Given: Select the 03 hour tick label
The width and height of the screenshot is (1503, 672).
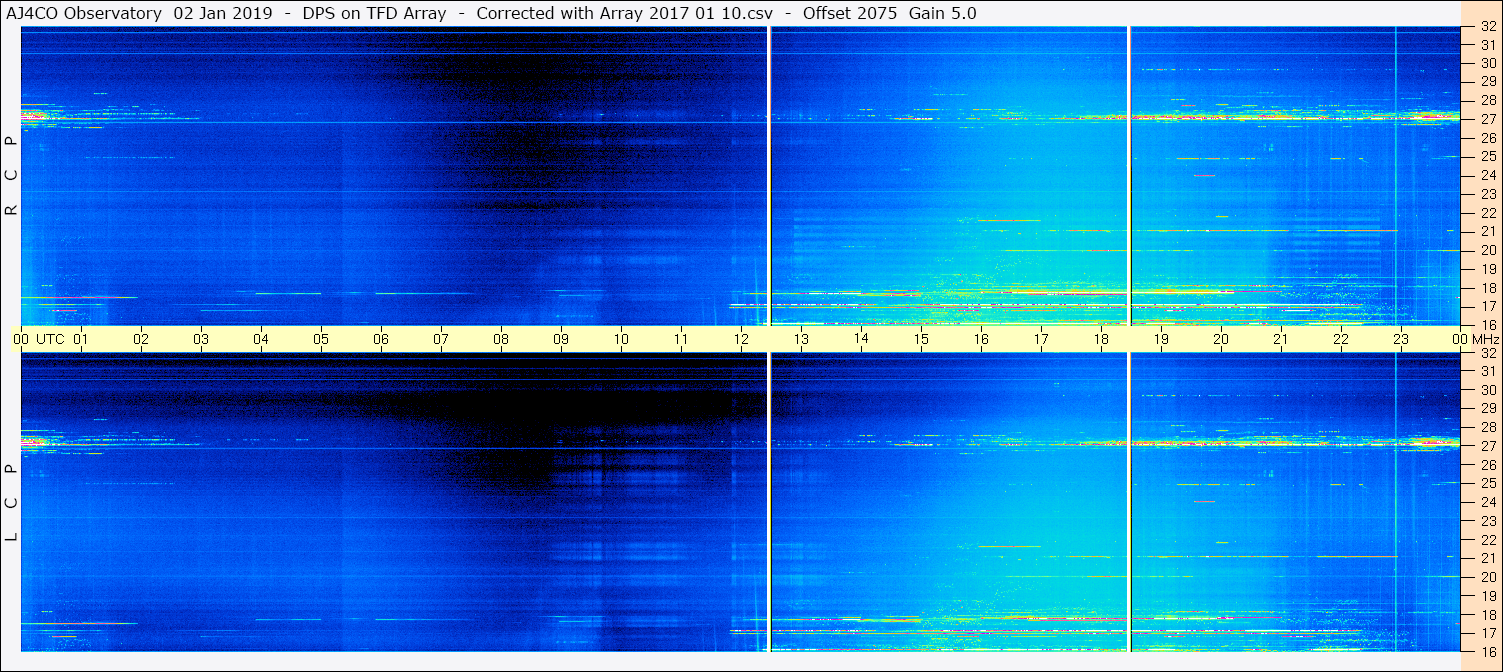Looking at the screenshot, I should (201, 339).
